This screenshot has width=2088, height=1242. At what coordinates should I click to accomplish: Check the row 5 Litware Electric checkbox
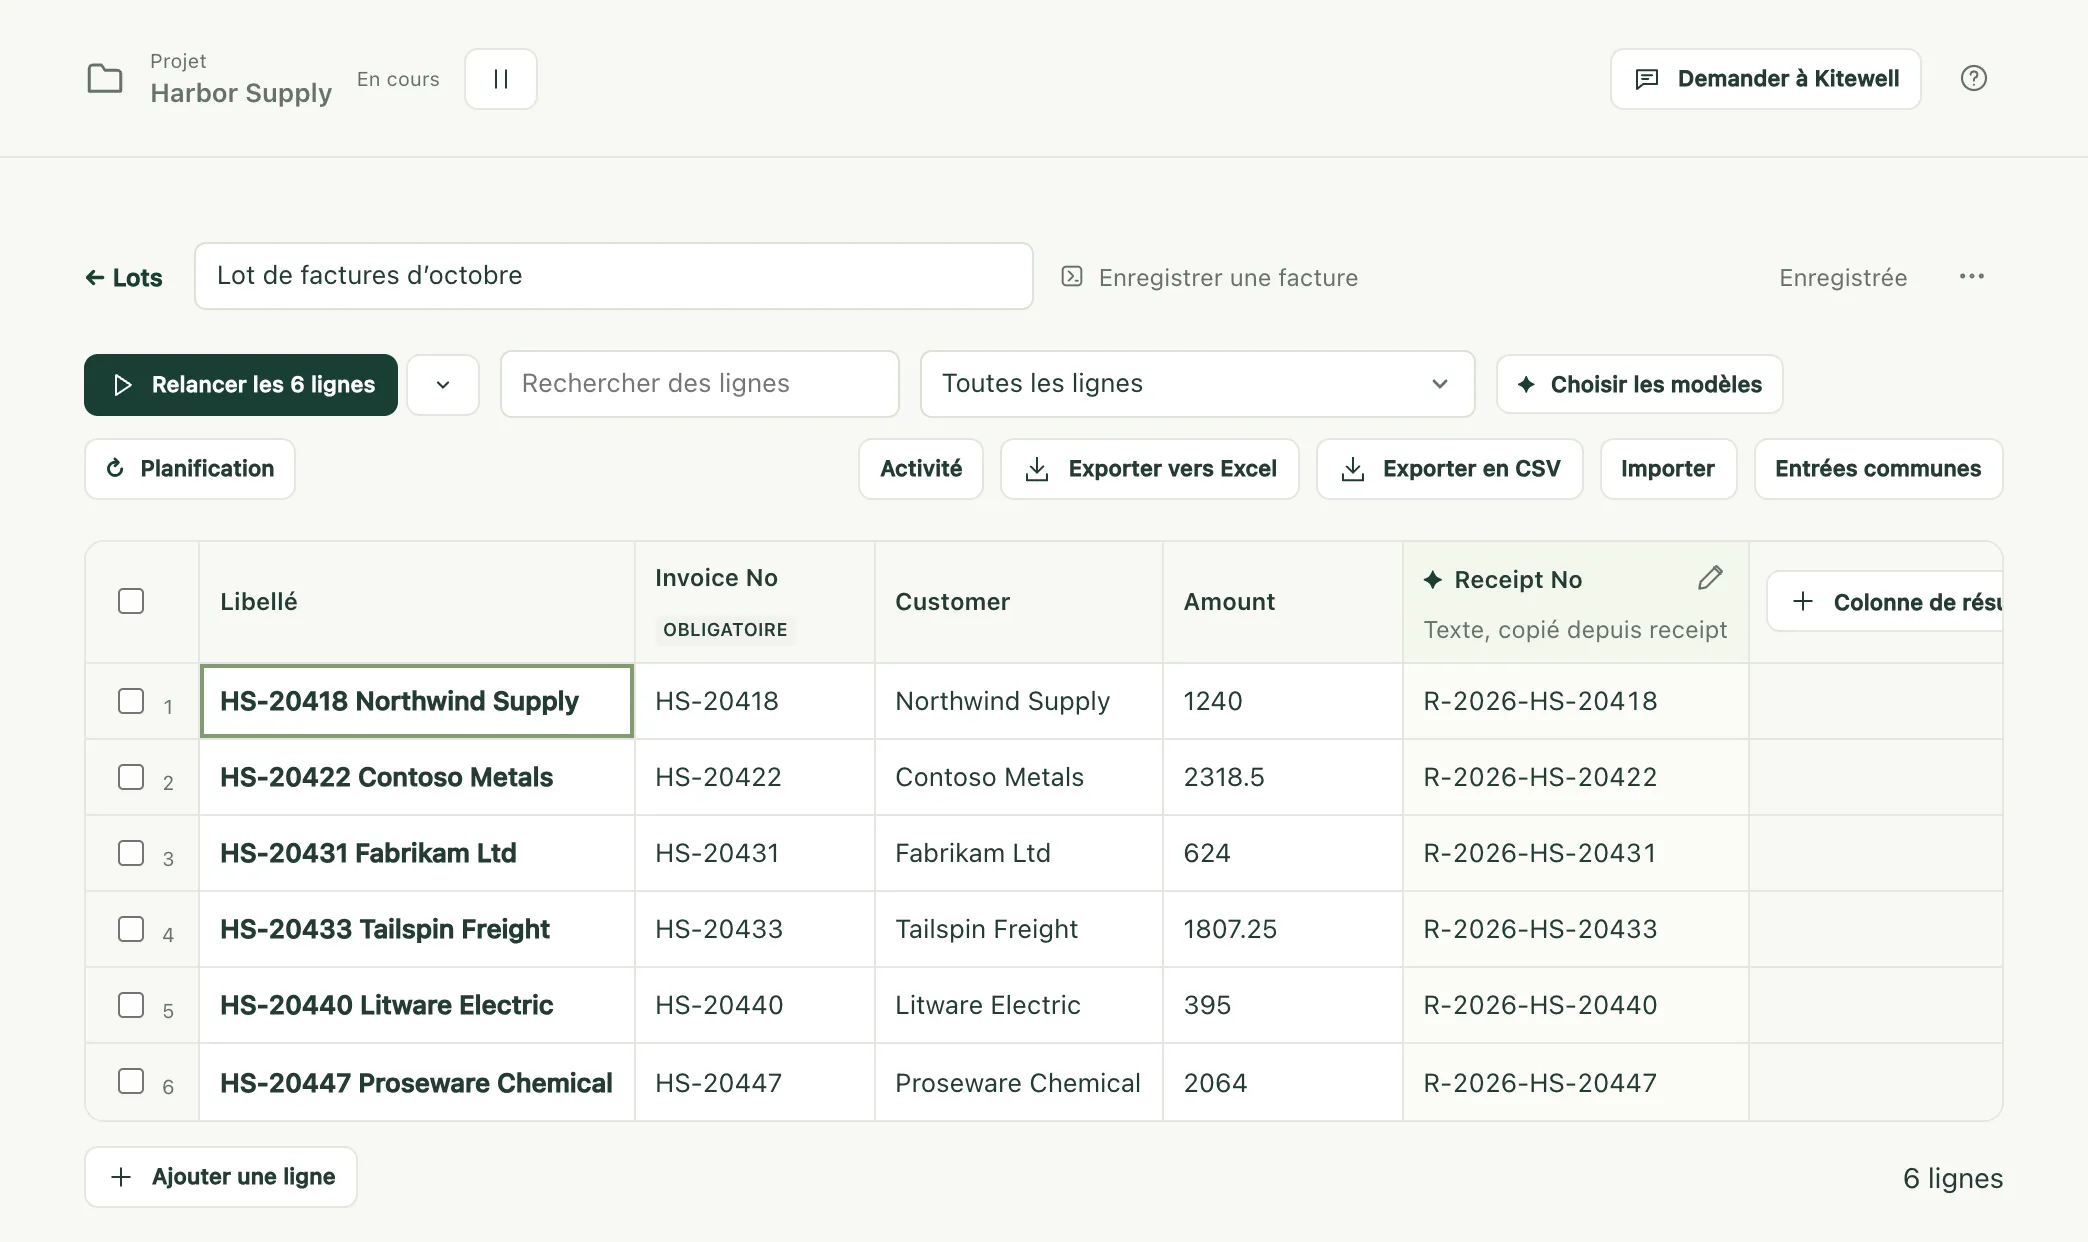[131, 1005]
